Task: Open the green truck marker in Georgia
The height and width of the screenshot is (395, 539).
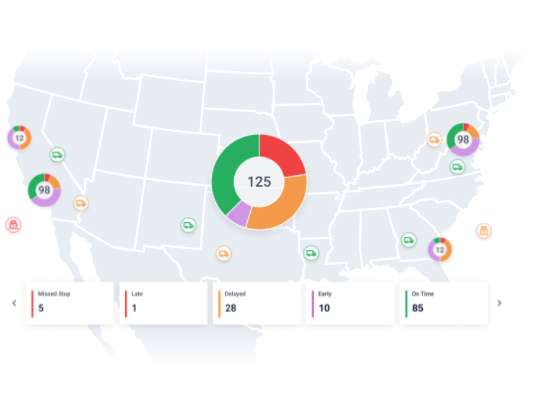Action: pos(409,240)
